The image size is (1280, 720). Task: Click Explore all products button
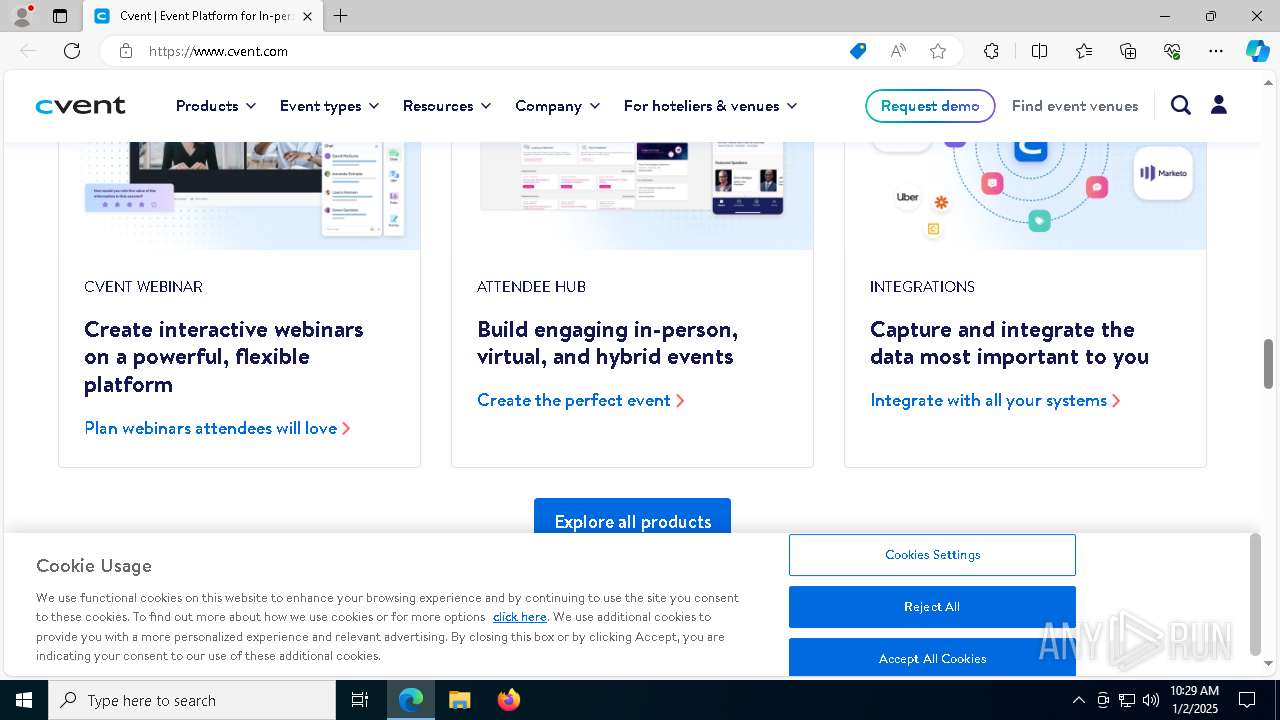pos(632,518)
